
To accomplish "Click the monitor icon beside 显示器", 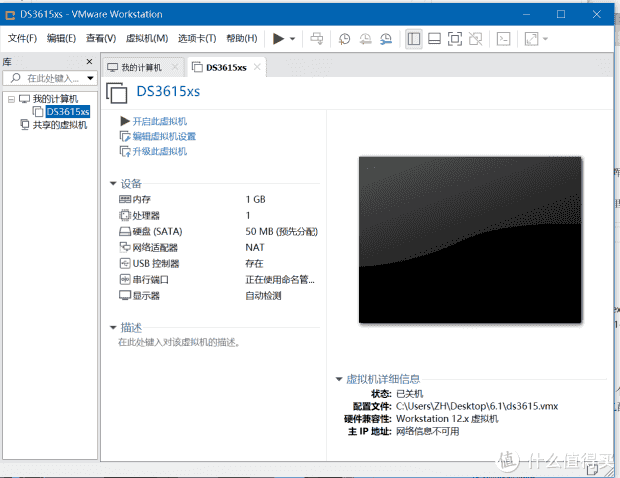I will pos(125,295).
